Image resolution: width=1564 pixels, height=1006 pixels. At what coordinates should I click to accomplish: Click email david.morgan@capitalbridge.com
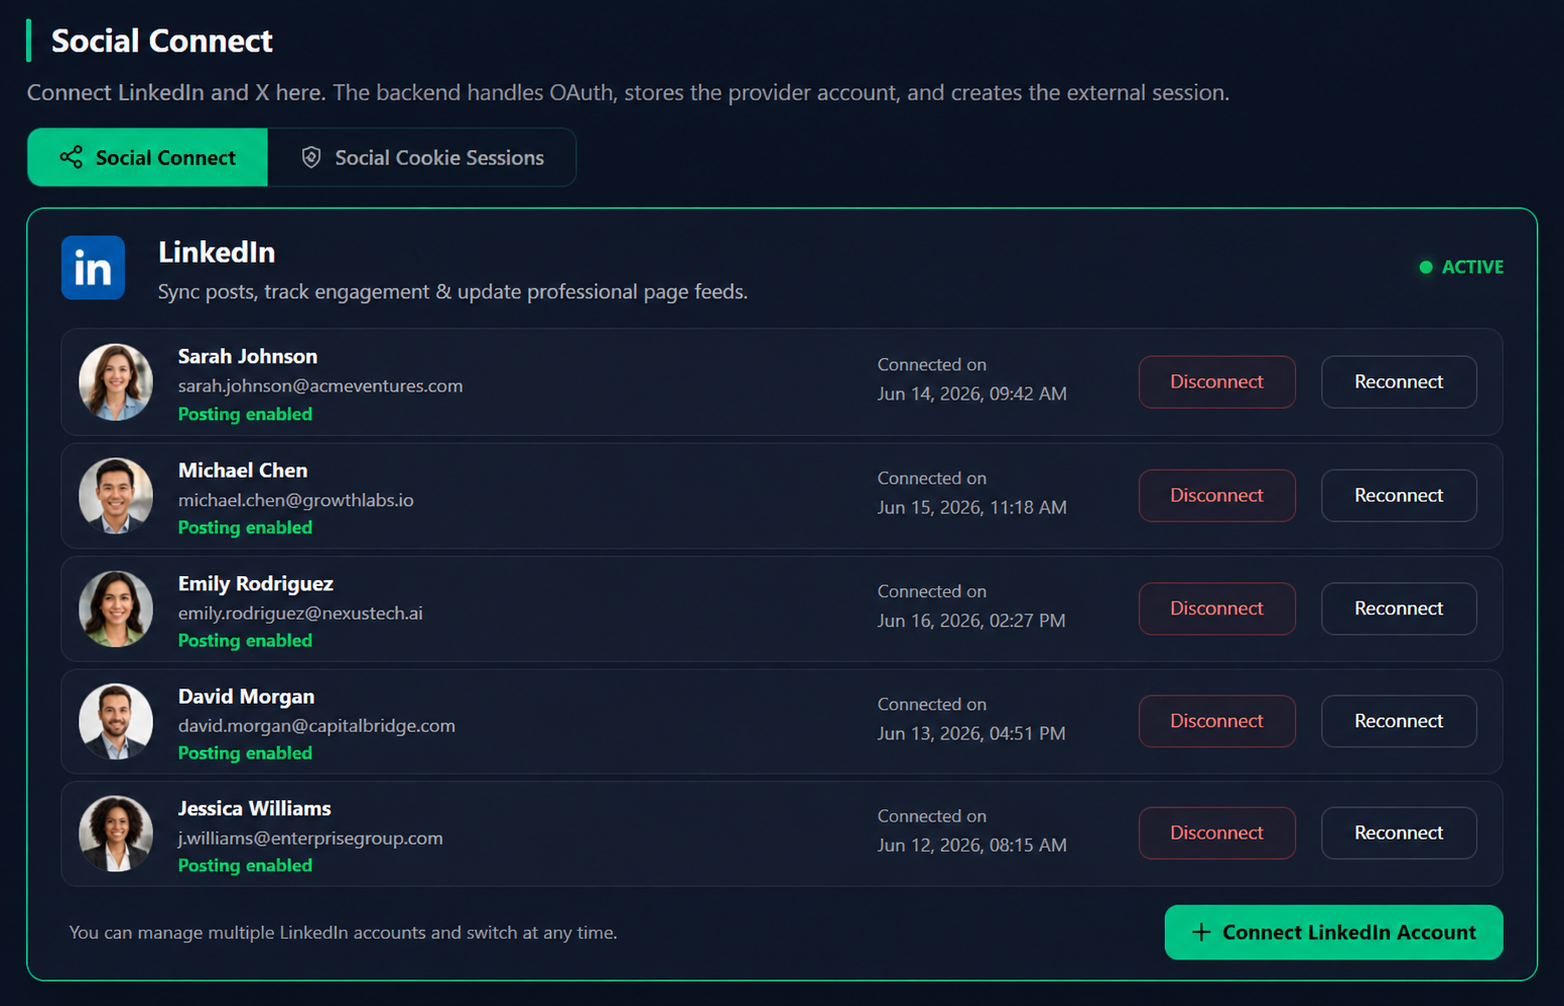[x=317, y=726]
